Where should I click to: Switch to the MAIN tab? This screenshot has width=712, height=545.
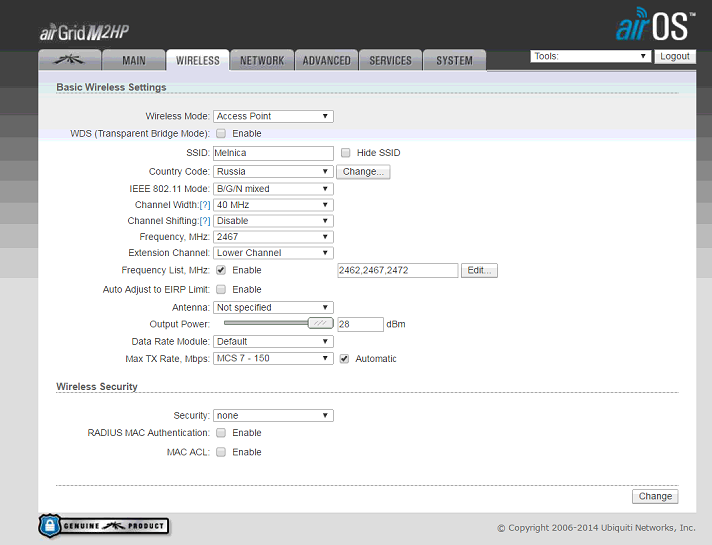click(x=134, y=60)
